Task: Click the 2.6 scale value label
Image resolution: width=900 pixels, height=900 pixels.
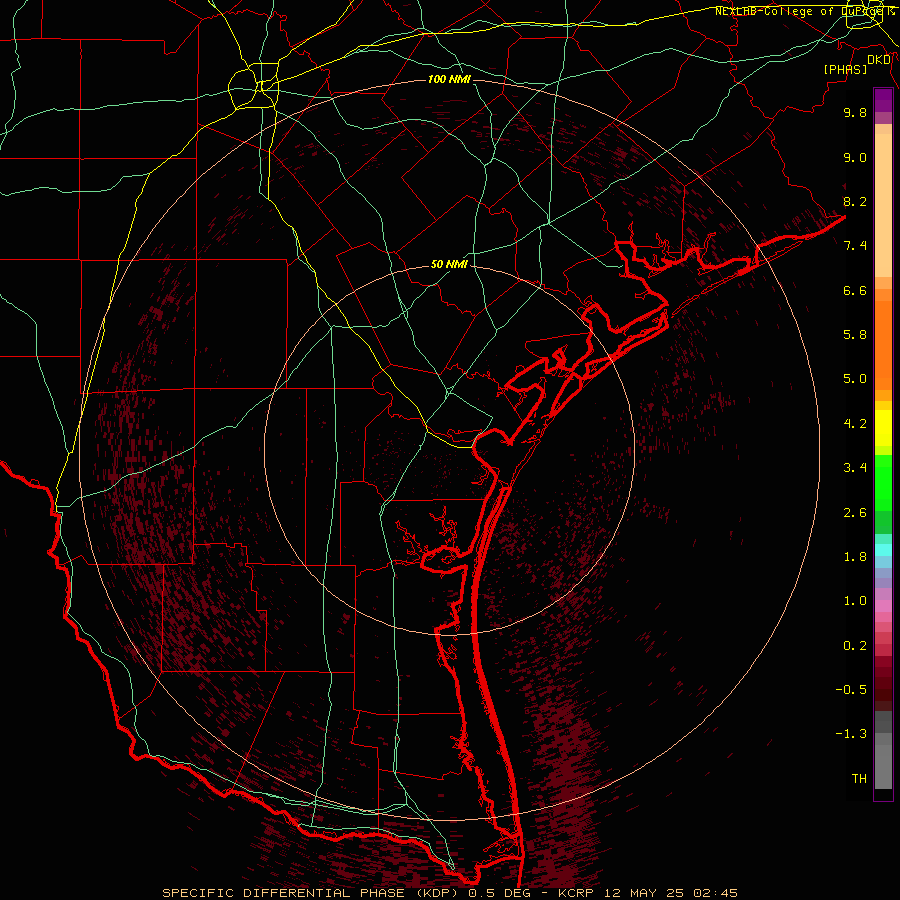Action: [x=855, y=513]
